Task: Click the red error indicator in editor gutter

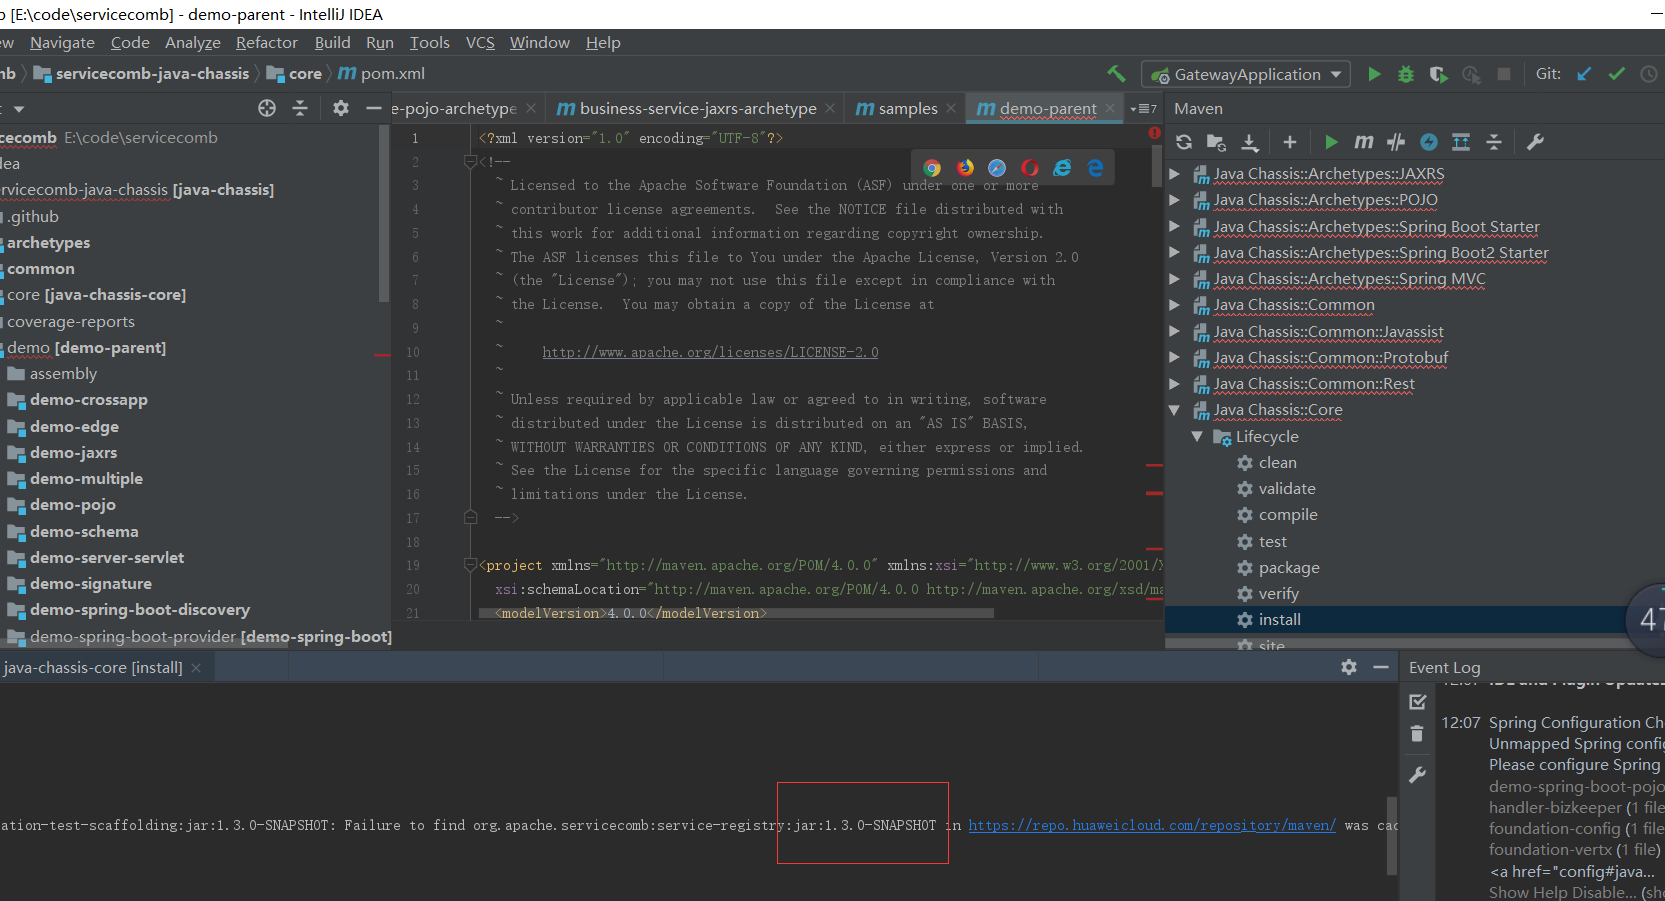Action: point(1154,133)
